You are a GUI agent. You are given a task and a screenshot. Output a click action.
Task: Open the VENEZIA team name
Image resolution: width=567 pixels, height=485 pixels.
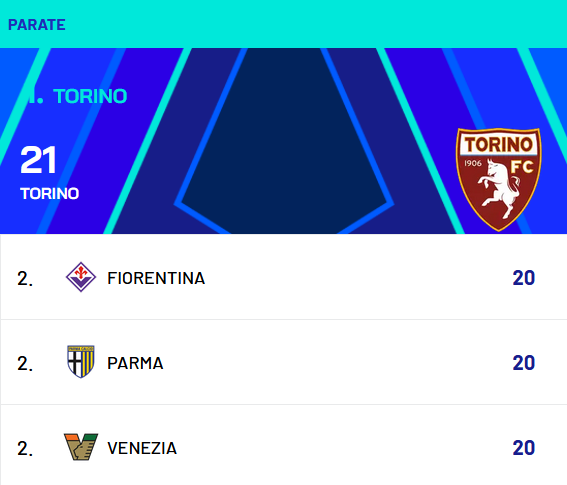[142, 448]
